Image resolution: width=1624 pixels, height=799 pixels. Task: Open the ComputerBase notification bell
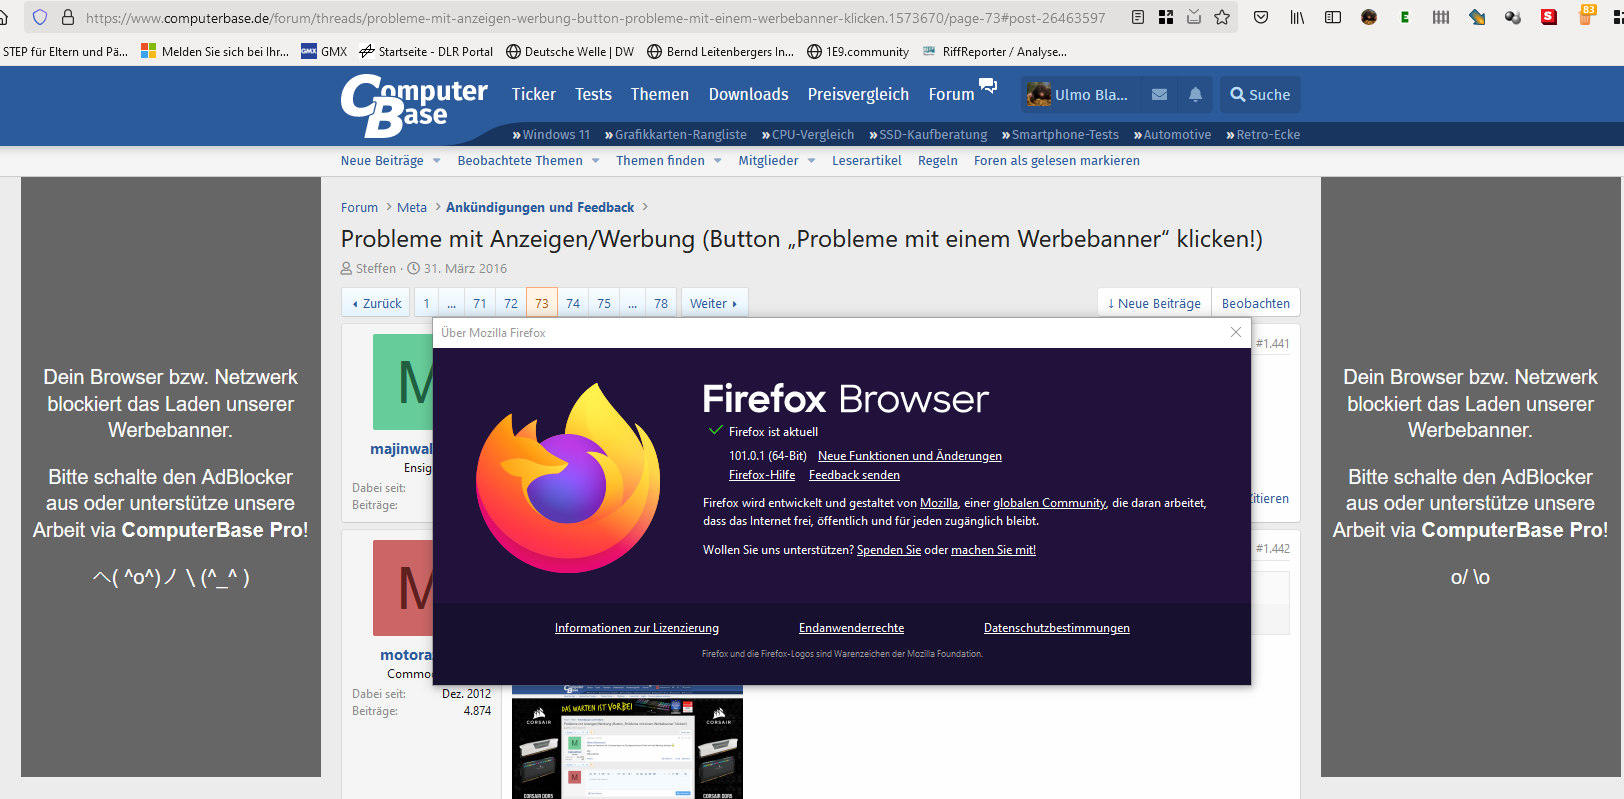(1195, 94)
